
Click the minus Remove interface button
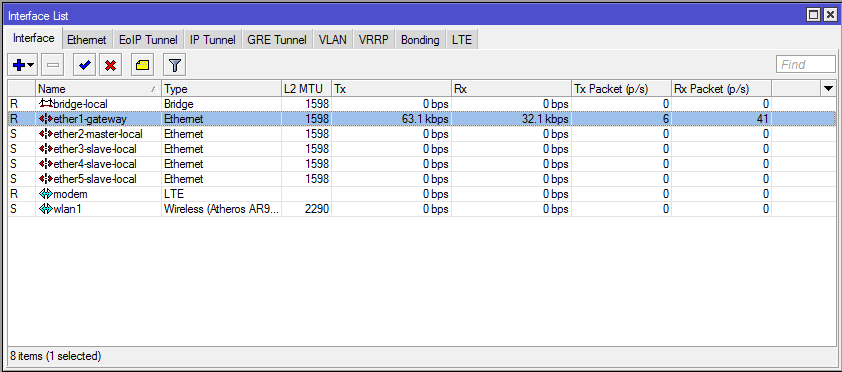click(x=53, y=65)
